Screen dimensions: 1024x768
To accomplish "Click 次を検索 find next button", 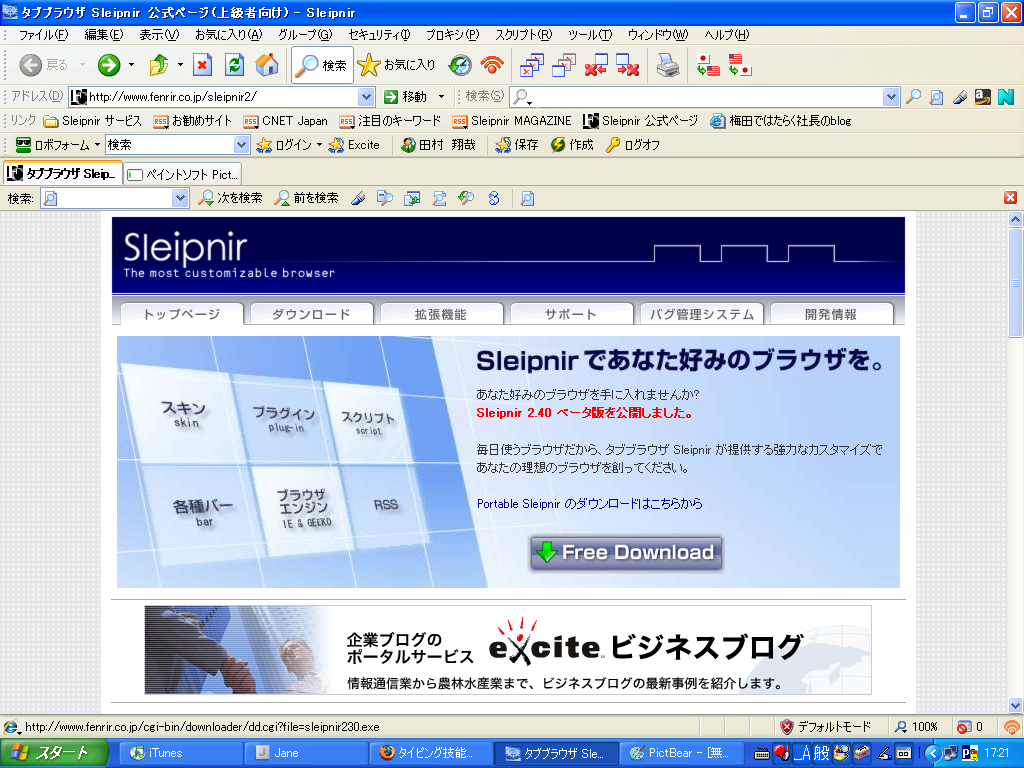I will [x=231, y=198].
